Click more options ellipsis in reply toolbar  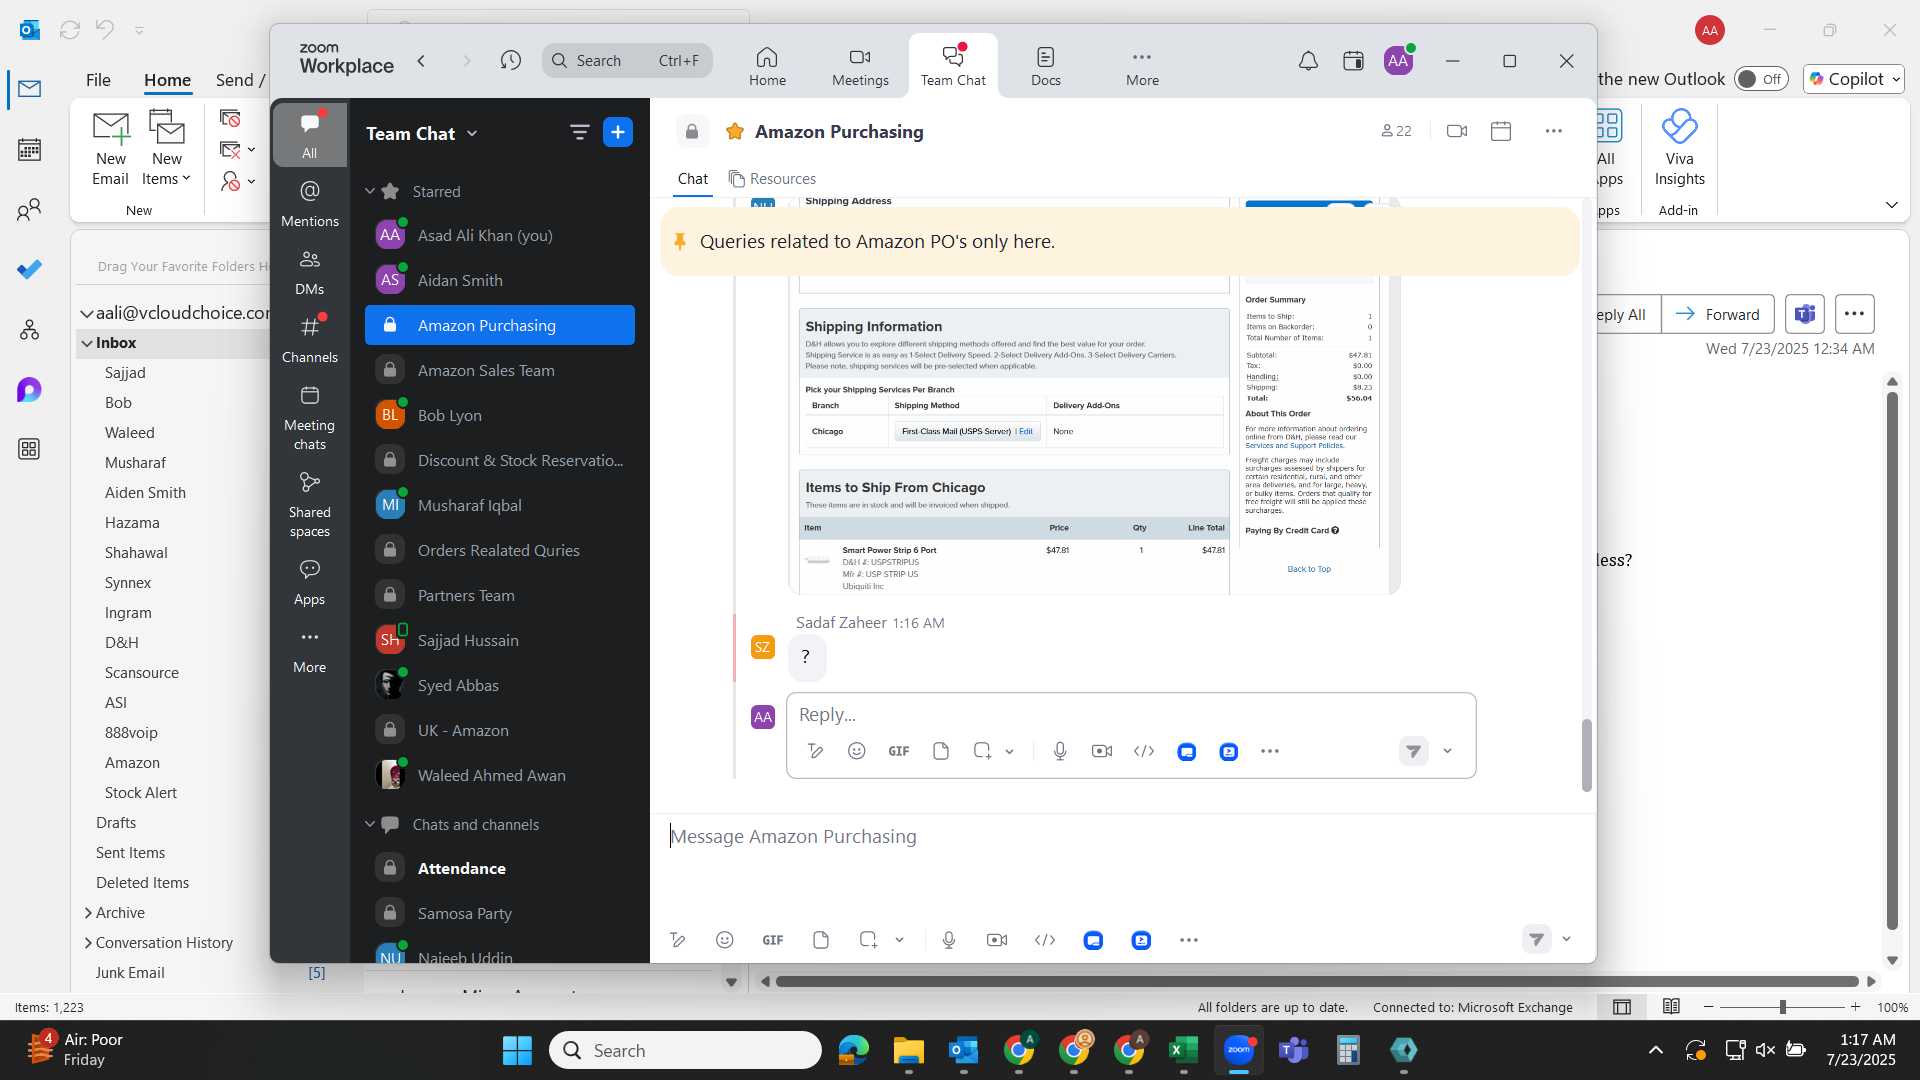pos(1270,751)
